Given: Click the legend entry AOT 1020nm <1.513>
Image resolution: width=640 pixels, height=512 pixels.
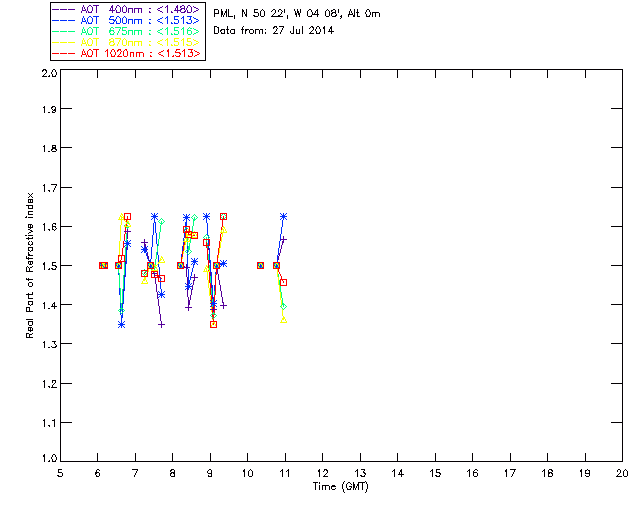Looking at the screenshot, I should 127,53.
